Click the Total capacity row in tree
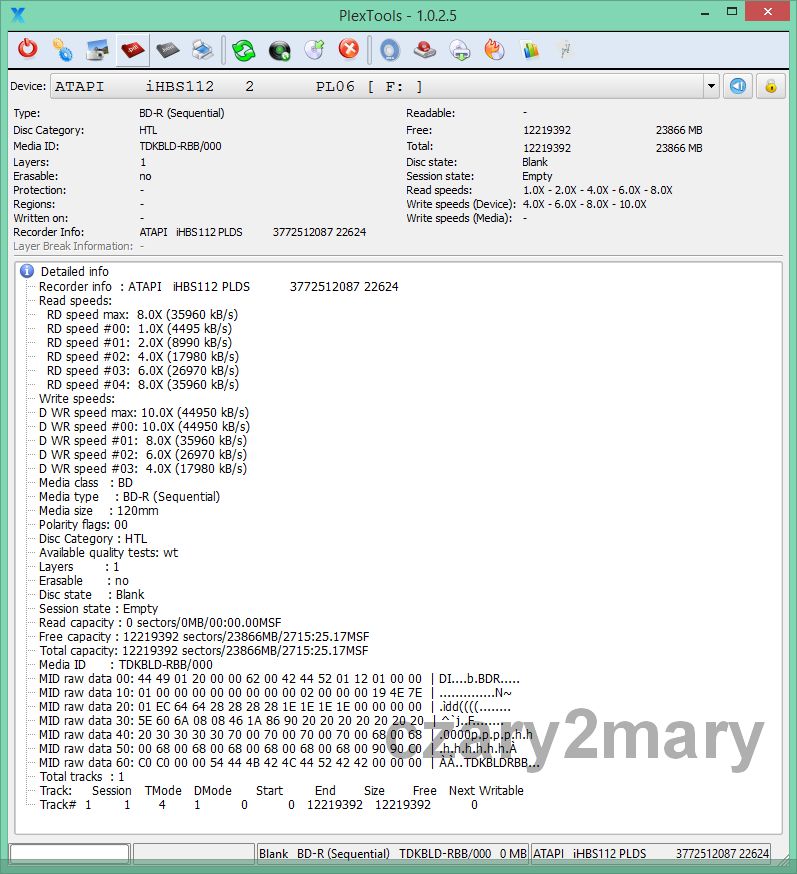 point(204,650)
